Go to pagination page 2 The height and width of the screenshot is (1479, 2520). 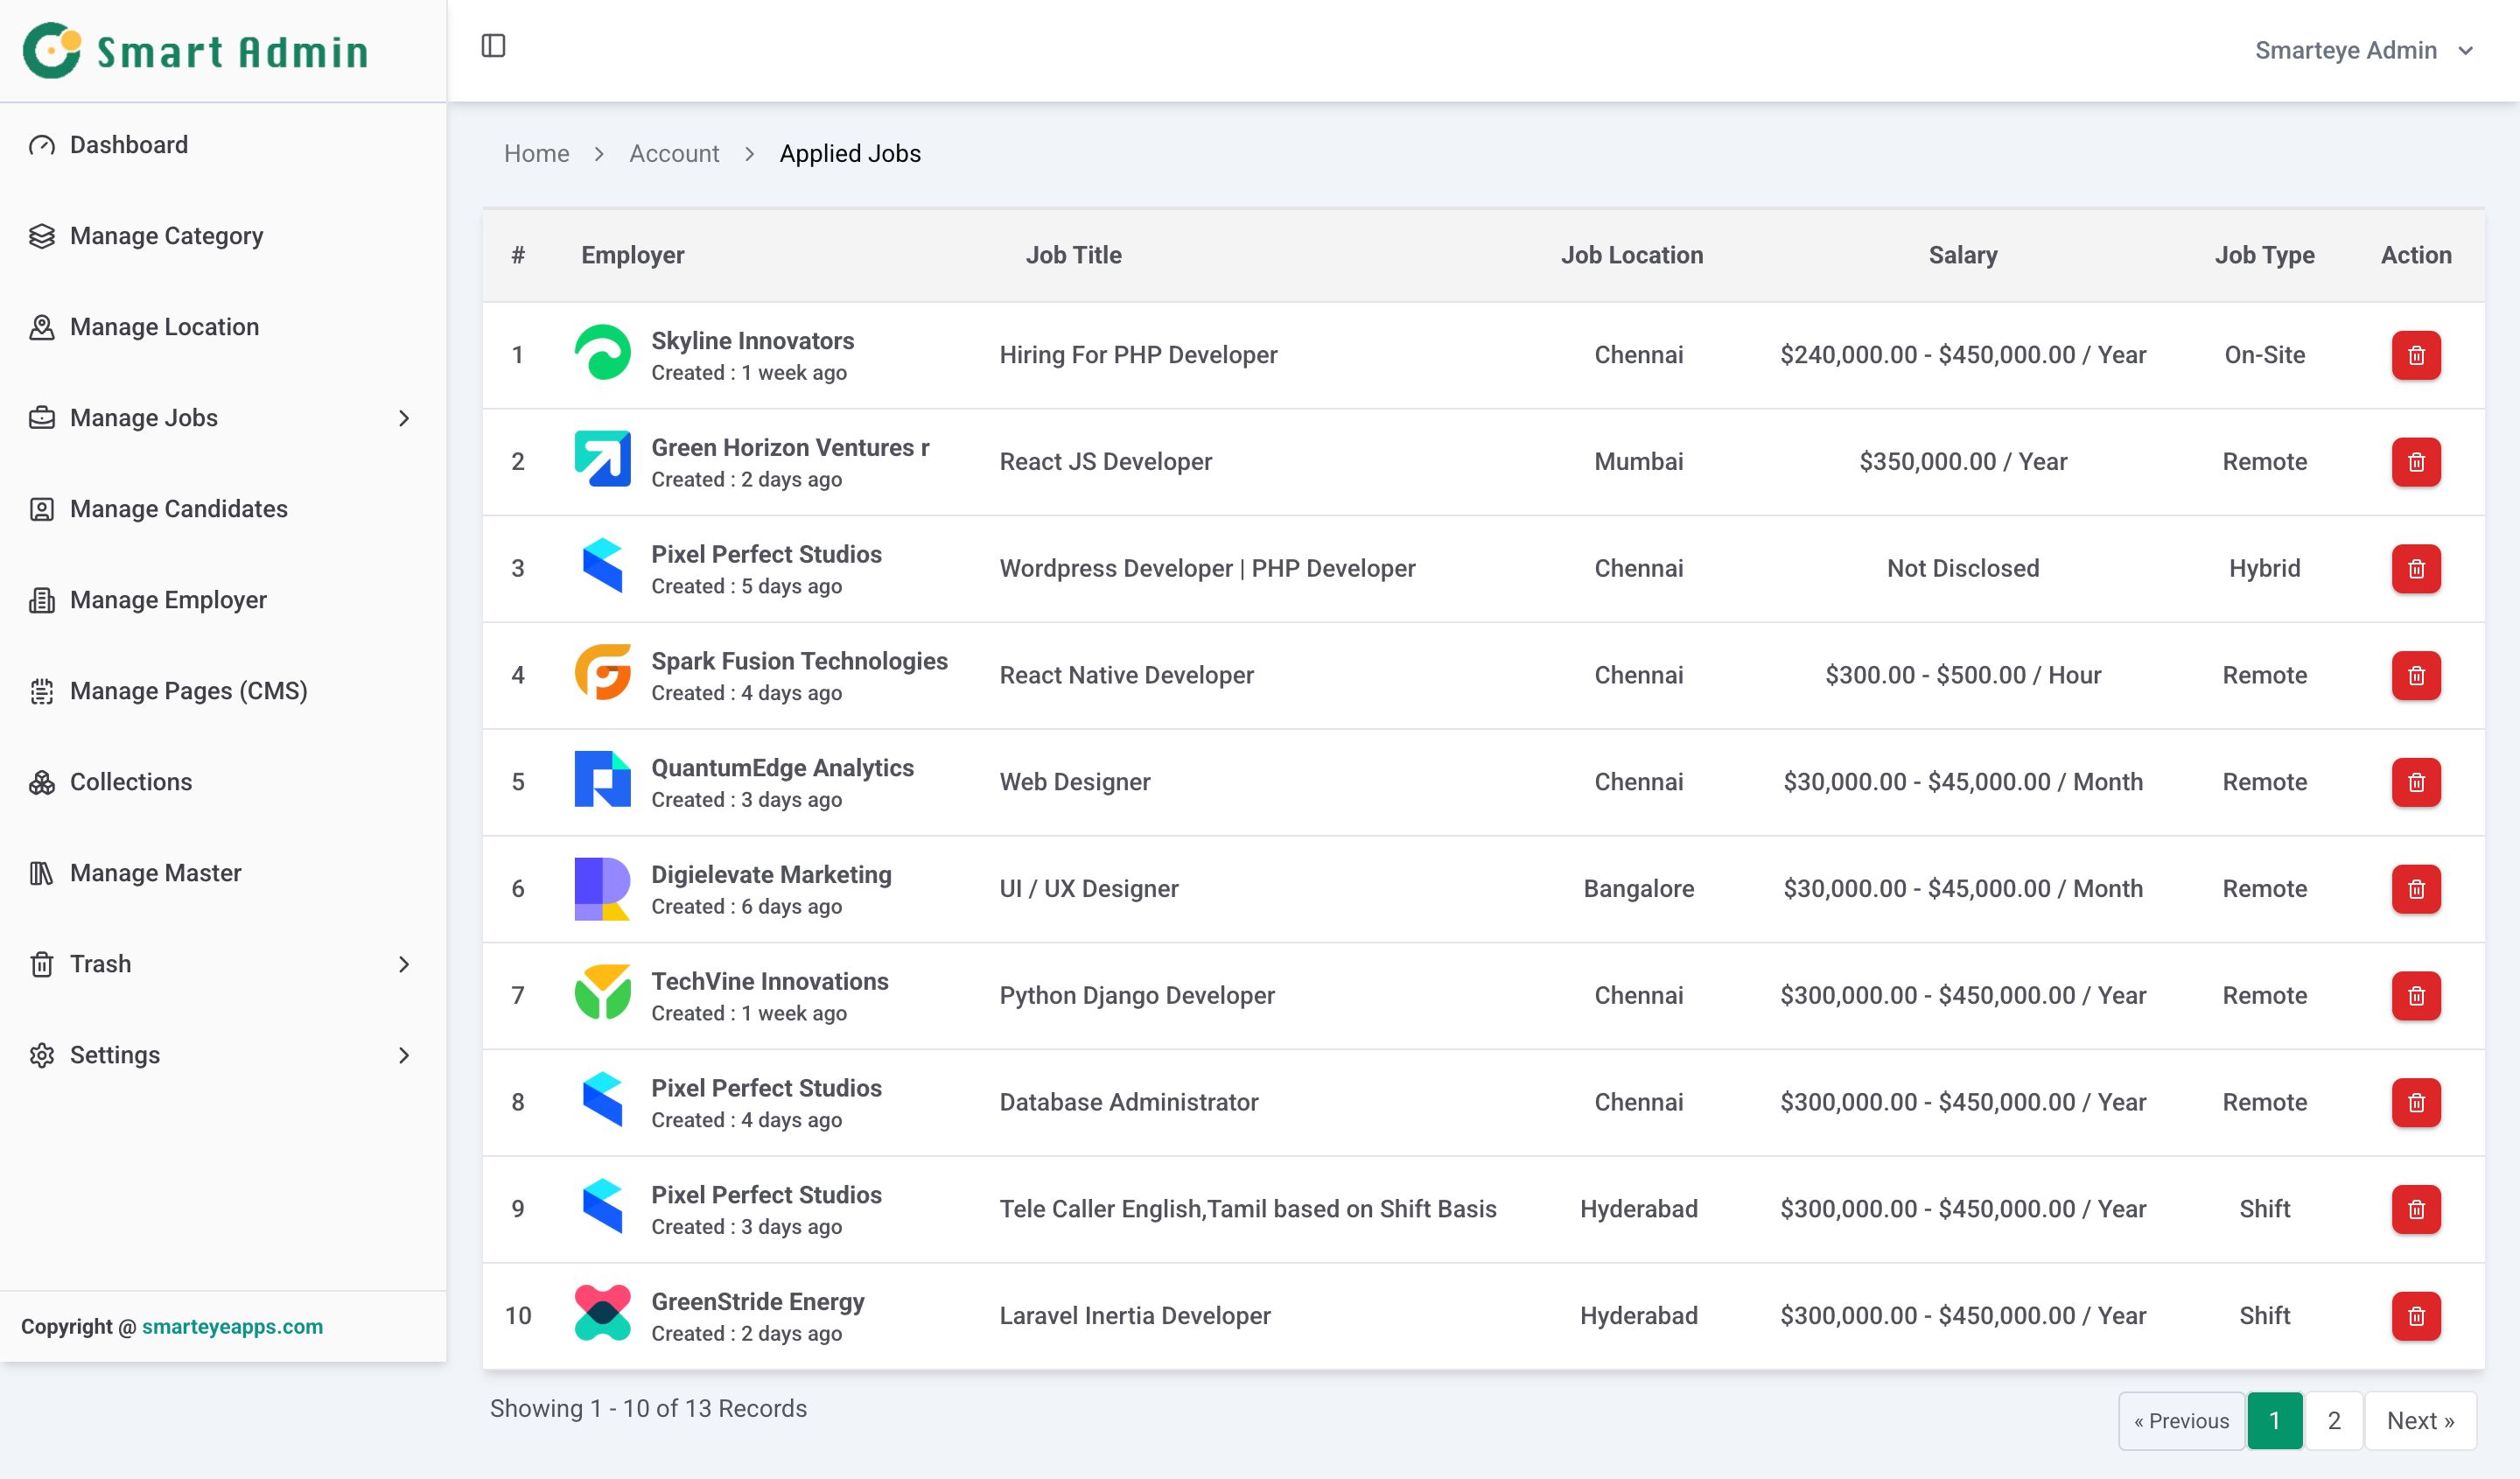click(x=2333, y=1421)
